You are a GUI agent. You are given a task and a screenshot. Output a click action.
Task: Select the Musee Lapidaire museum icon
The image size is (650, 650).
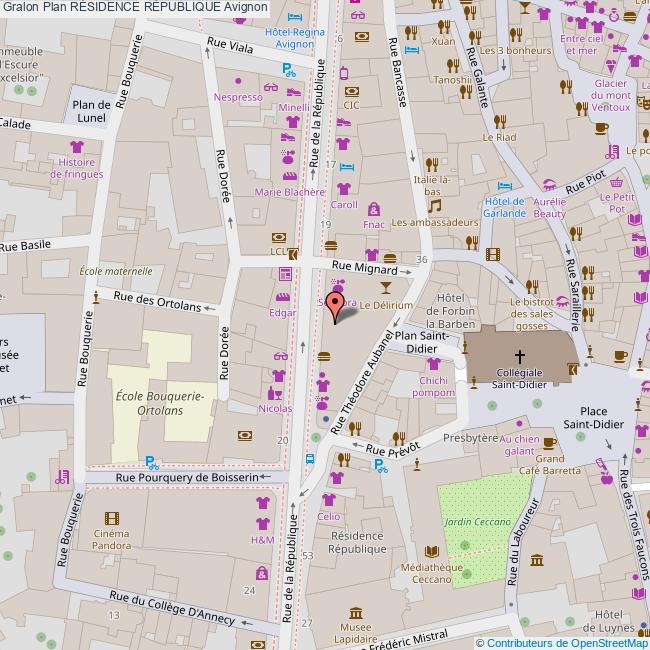[356, 613]
